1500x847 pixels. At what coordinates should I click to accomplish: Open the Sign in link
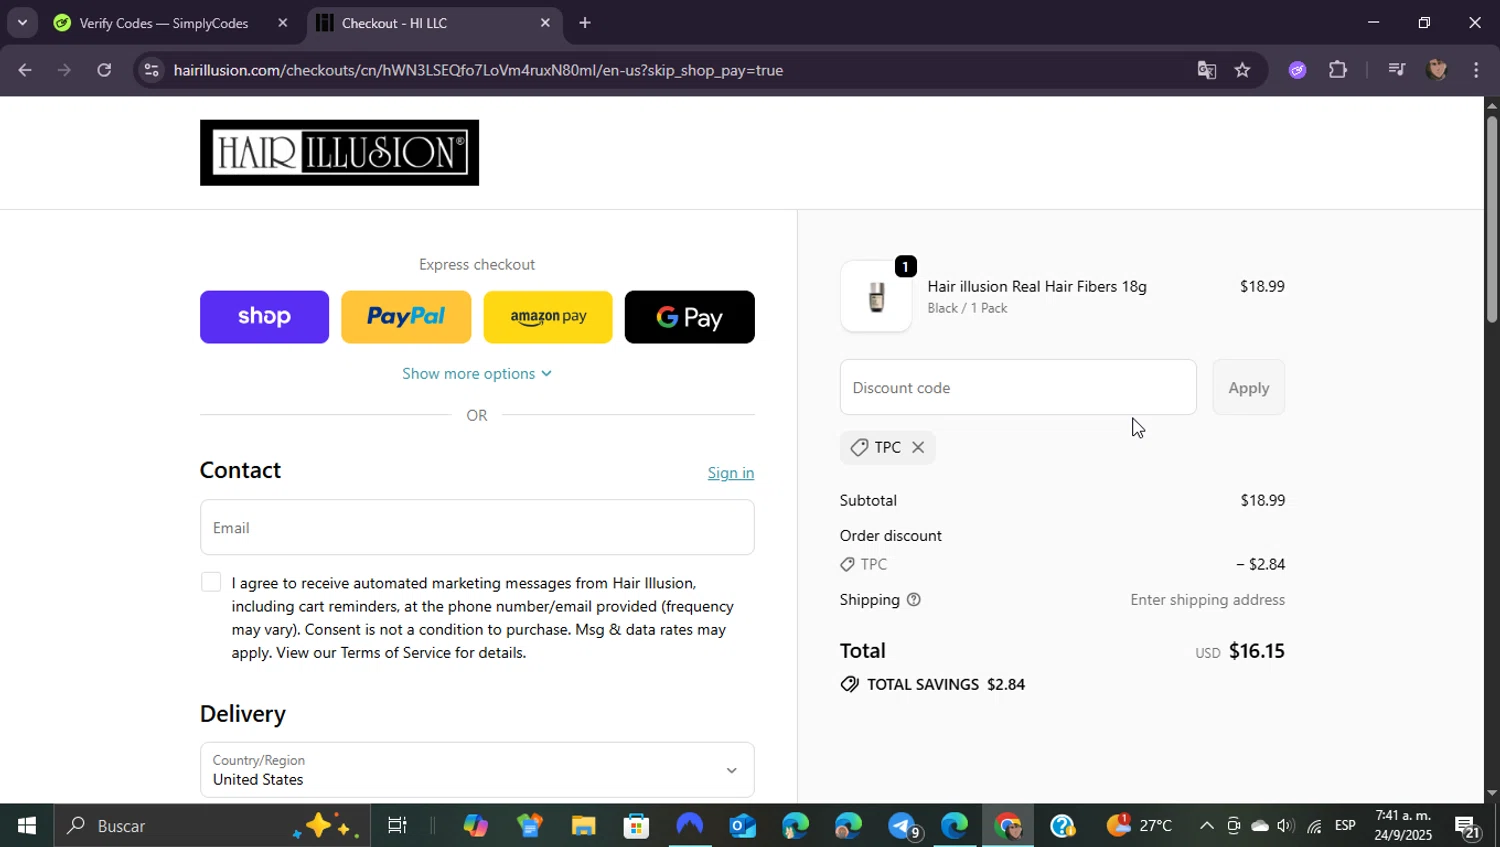pyautogui.click(x=731, y=473)
